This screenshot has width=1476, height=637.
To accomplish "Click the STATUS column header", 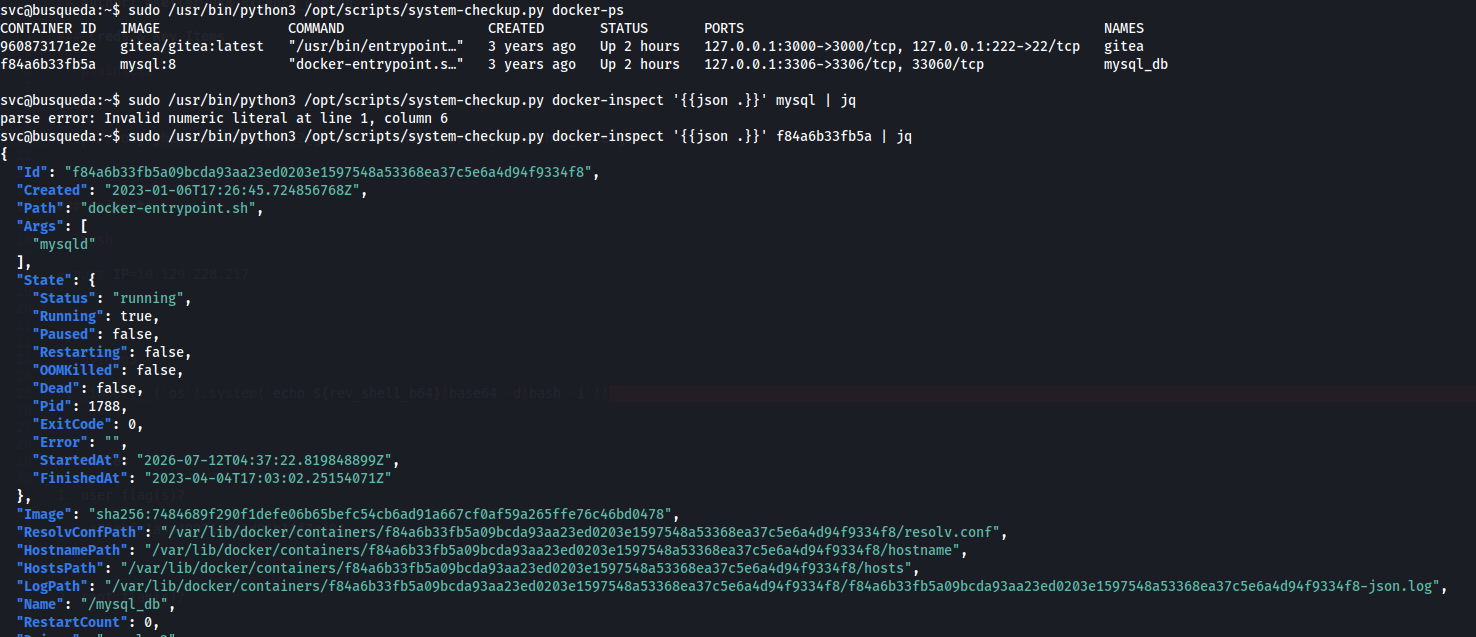I will point(624,28).
